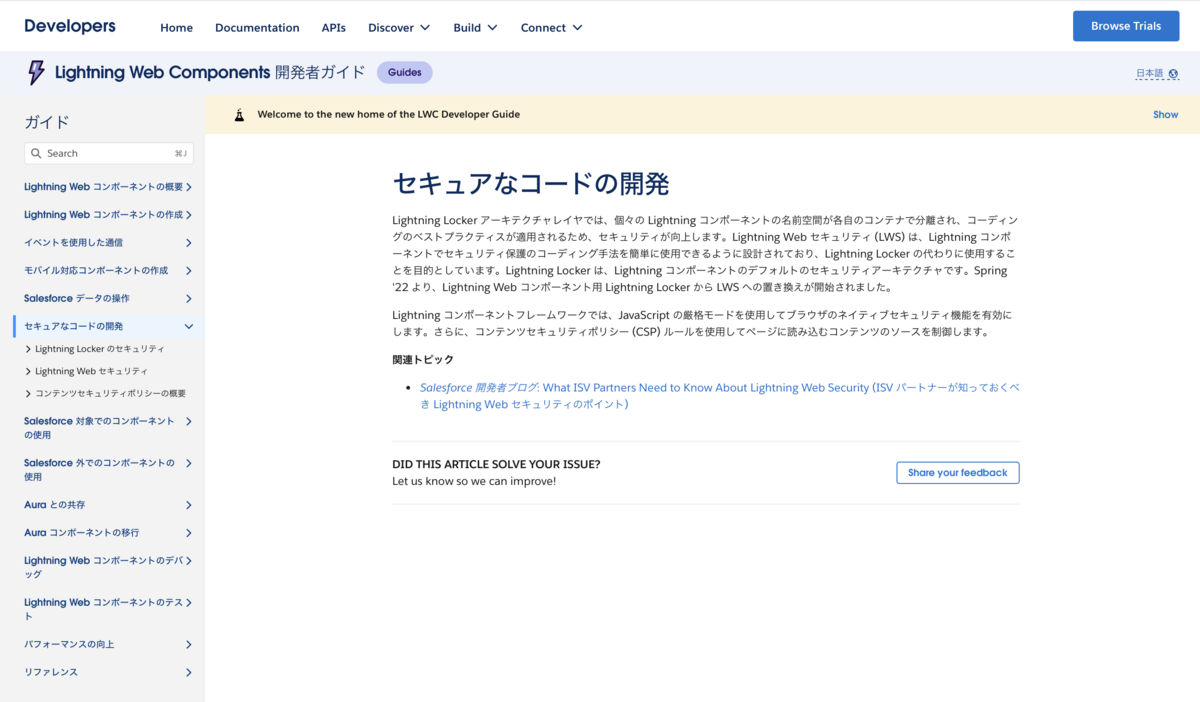Click the セキュアなコードの開発 page heading
This screenshot has width=1200, height=702.
531,184
